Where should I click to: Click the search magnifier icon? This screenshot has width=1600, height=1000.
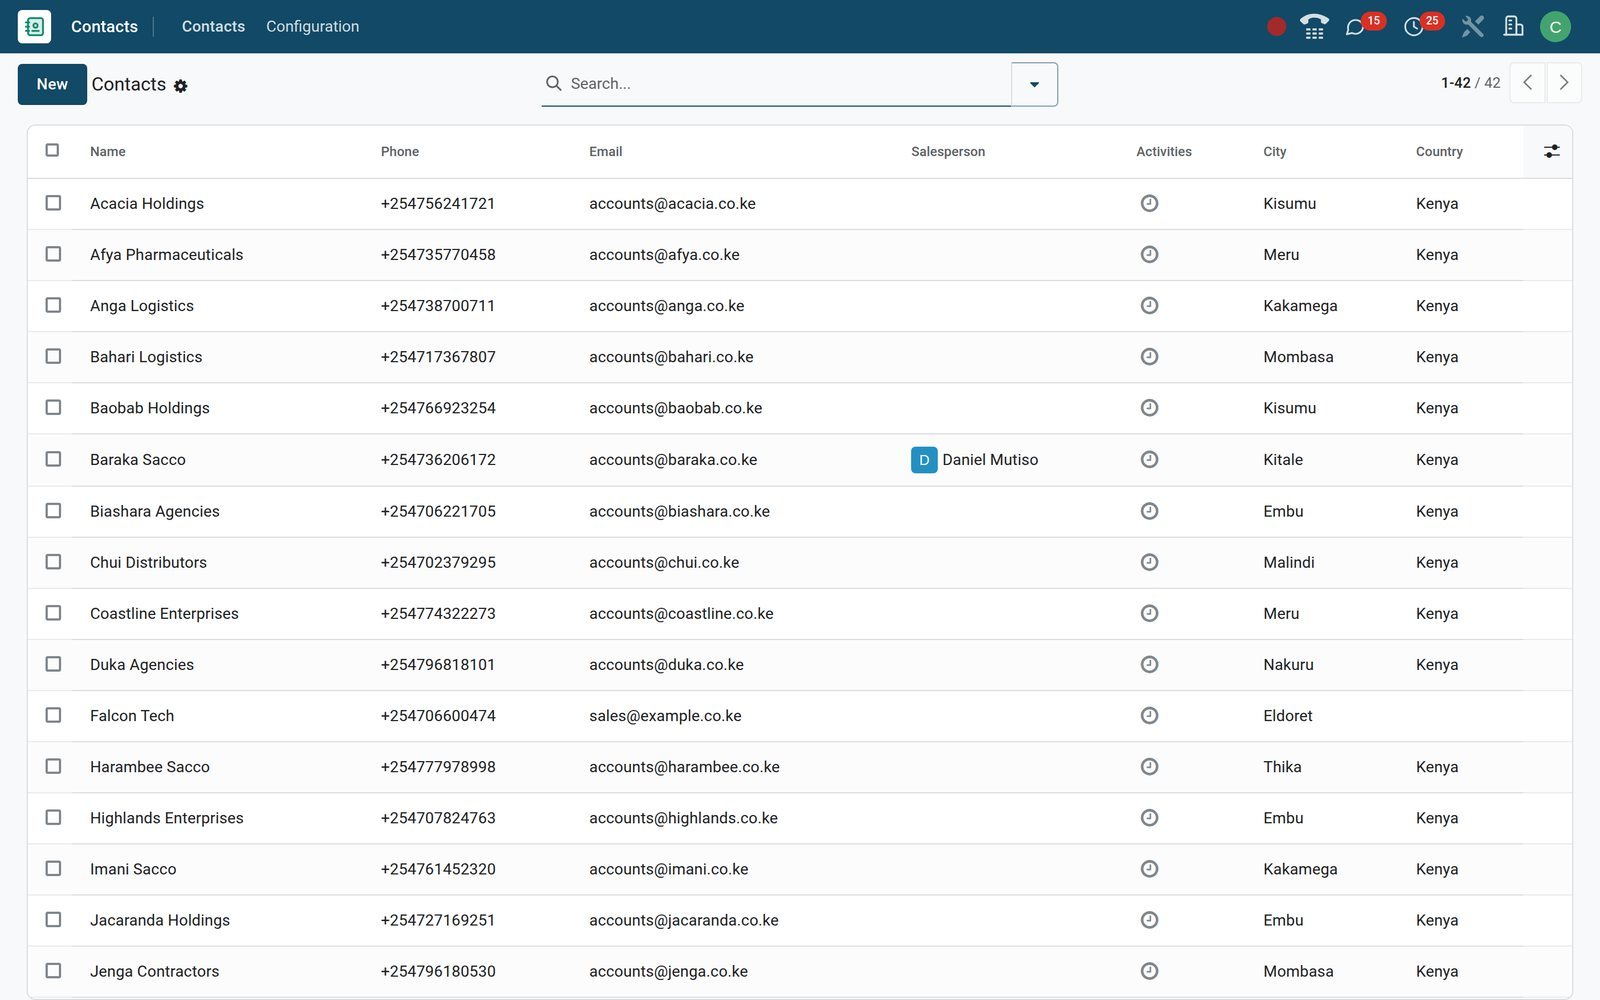(x=553, y=83)
